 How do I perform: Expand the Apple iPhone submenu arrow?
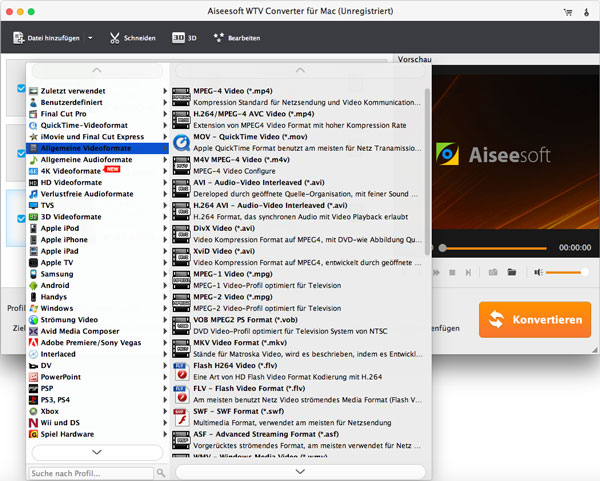click(165, 240)
